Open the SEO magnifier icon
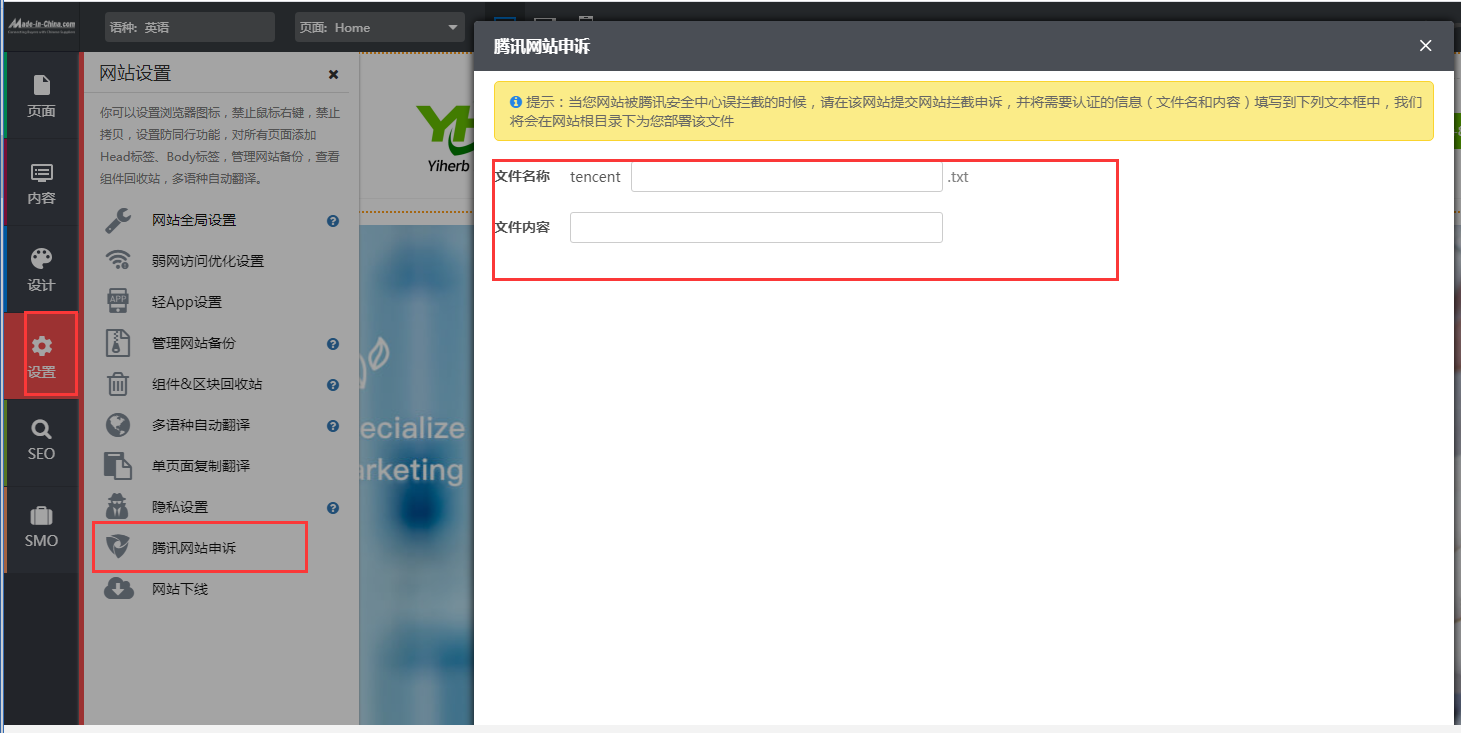This screenshot has width=1461, height=733. pyautogui.click(x=41, y=429)
